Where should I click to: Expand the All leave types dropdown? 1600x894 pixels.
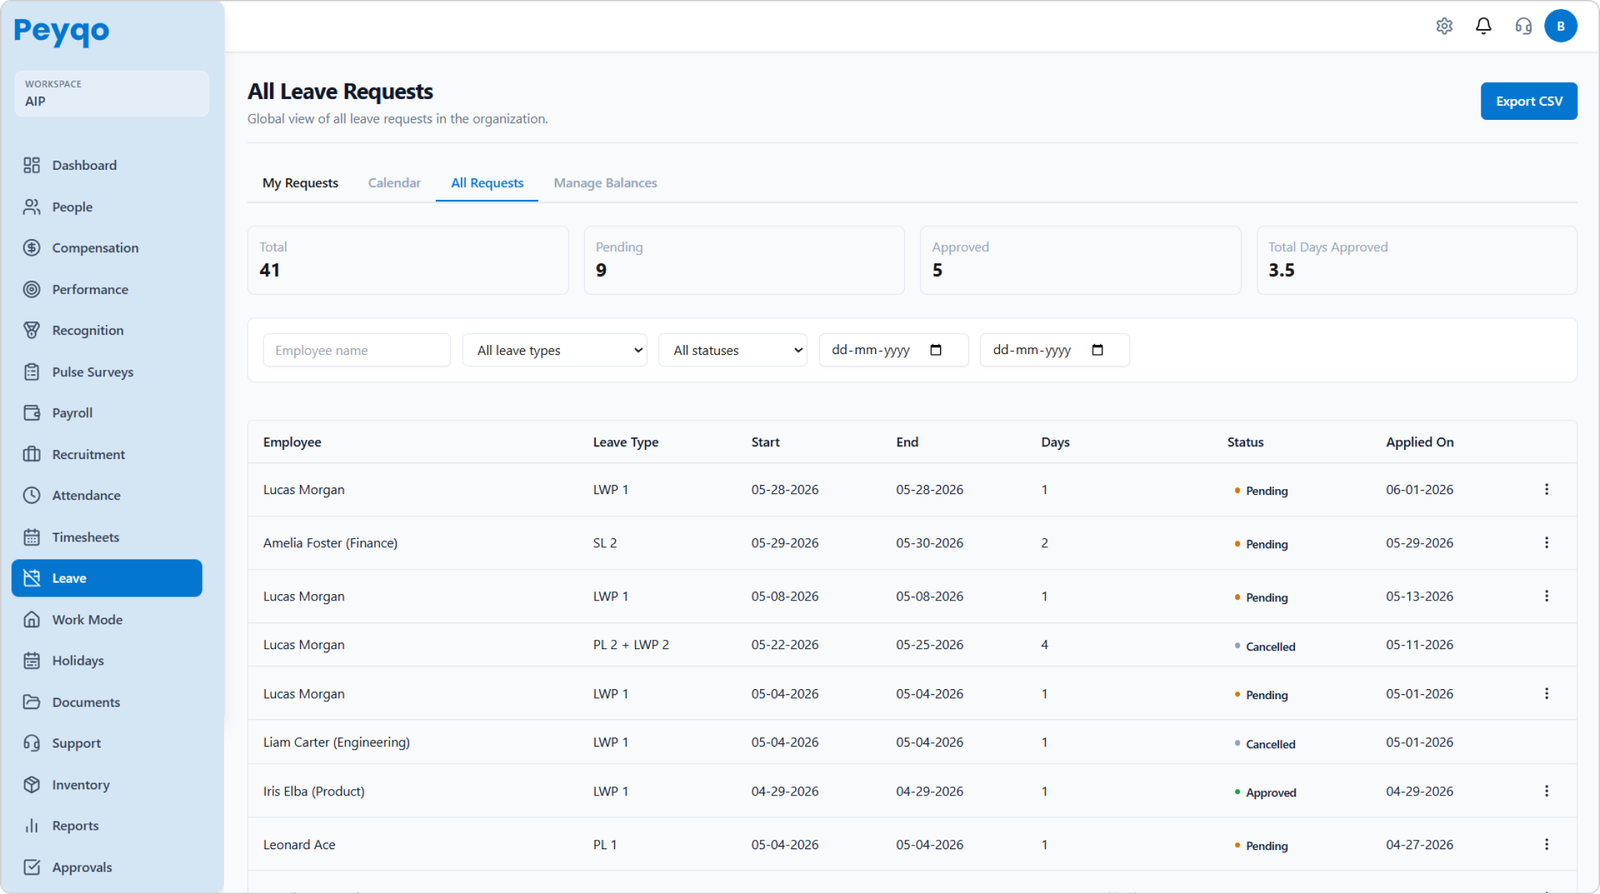(x=555, y=350)
